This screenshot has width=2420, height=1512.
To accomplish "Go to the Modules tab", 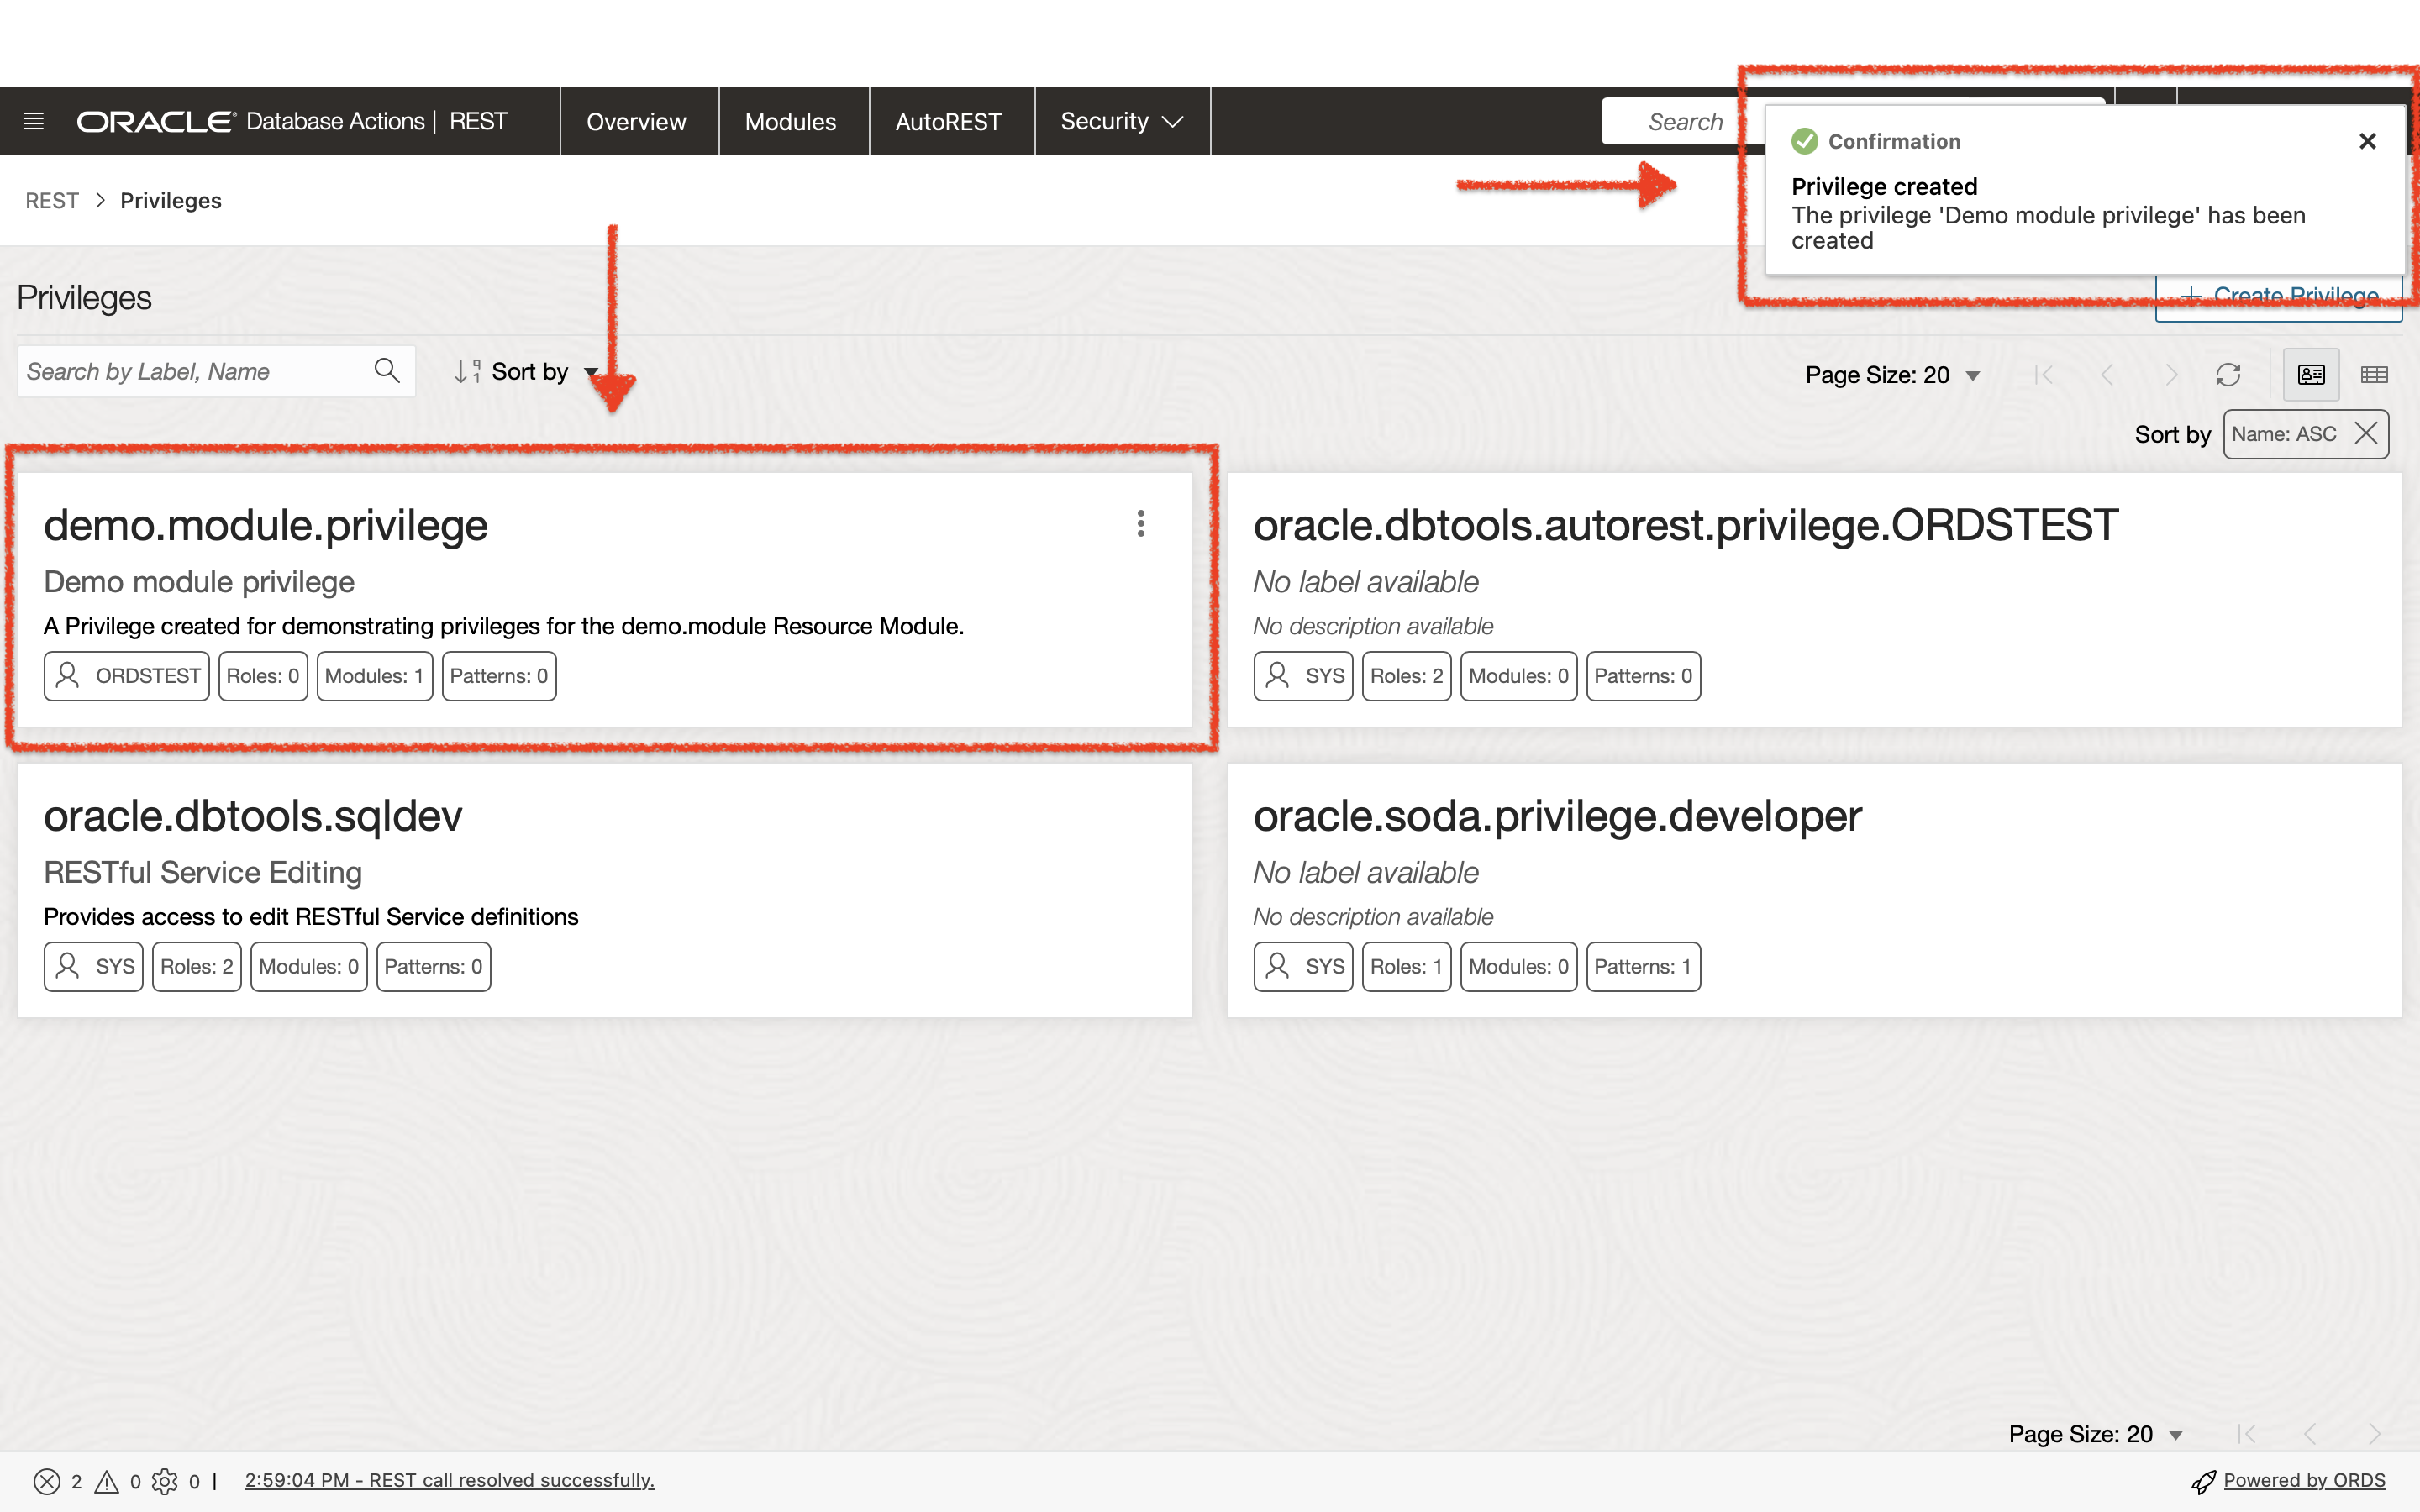I will [790, 121].
